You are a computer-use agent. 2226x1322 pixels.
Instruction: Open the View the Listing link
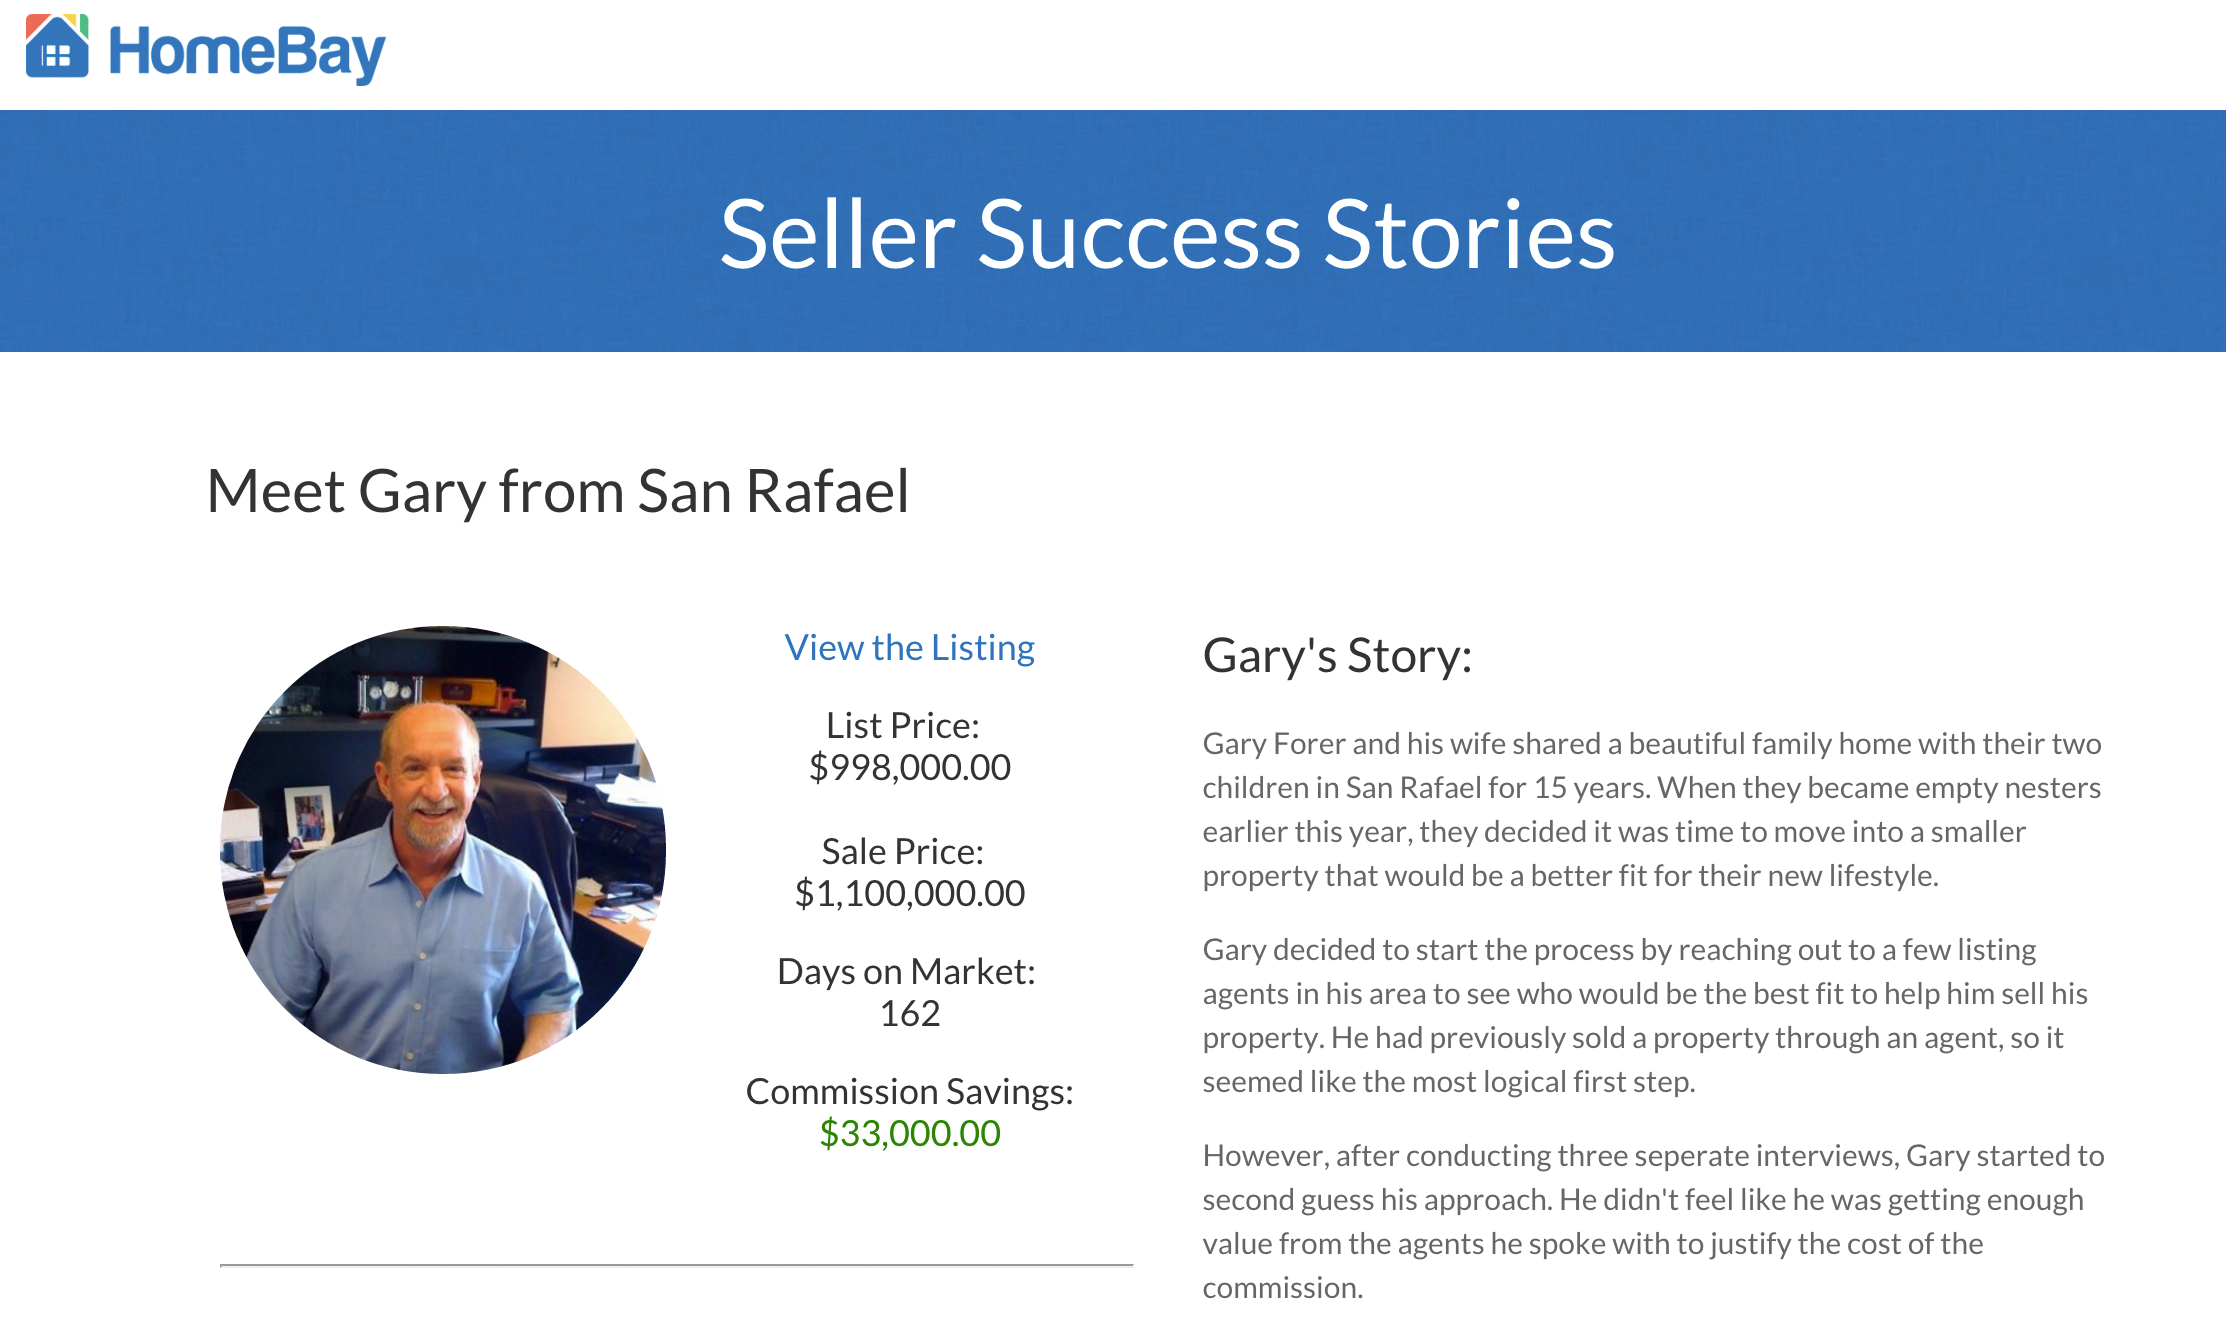909,648
